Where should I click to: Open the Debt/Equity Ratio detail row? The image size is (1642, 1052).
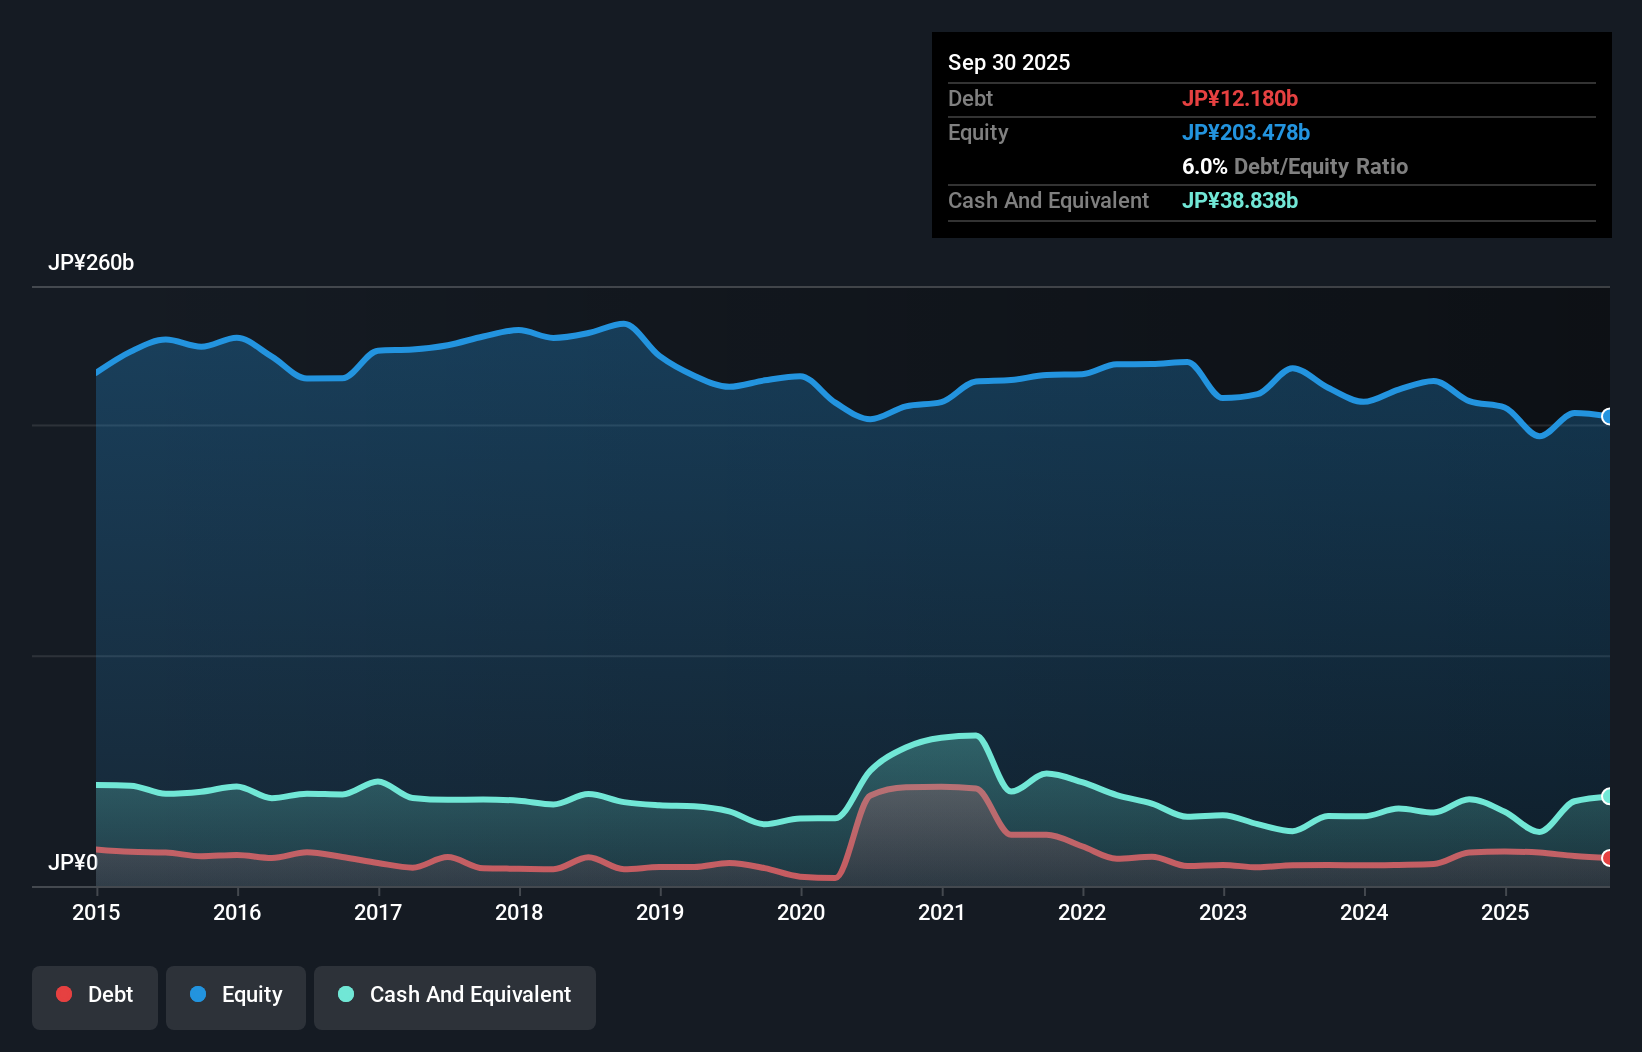tap(1294, 166)
